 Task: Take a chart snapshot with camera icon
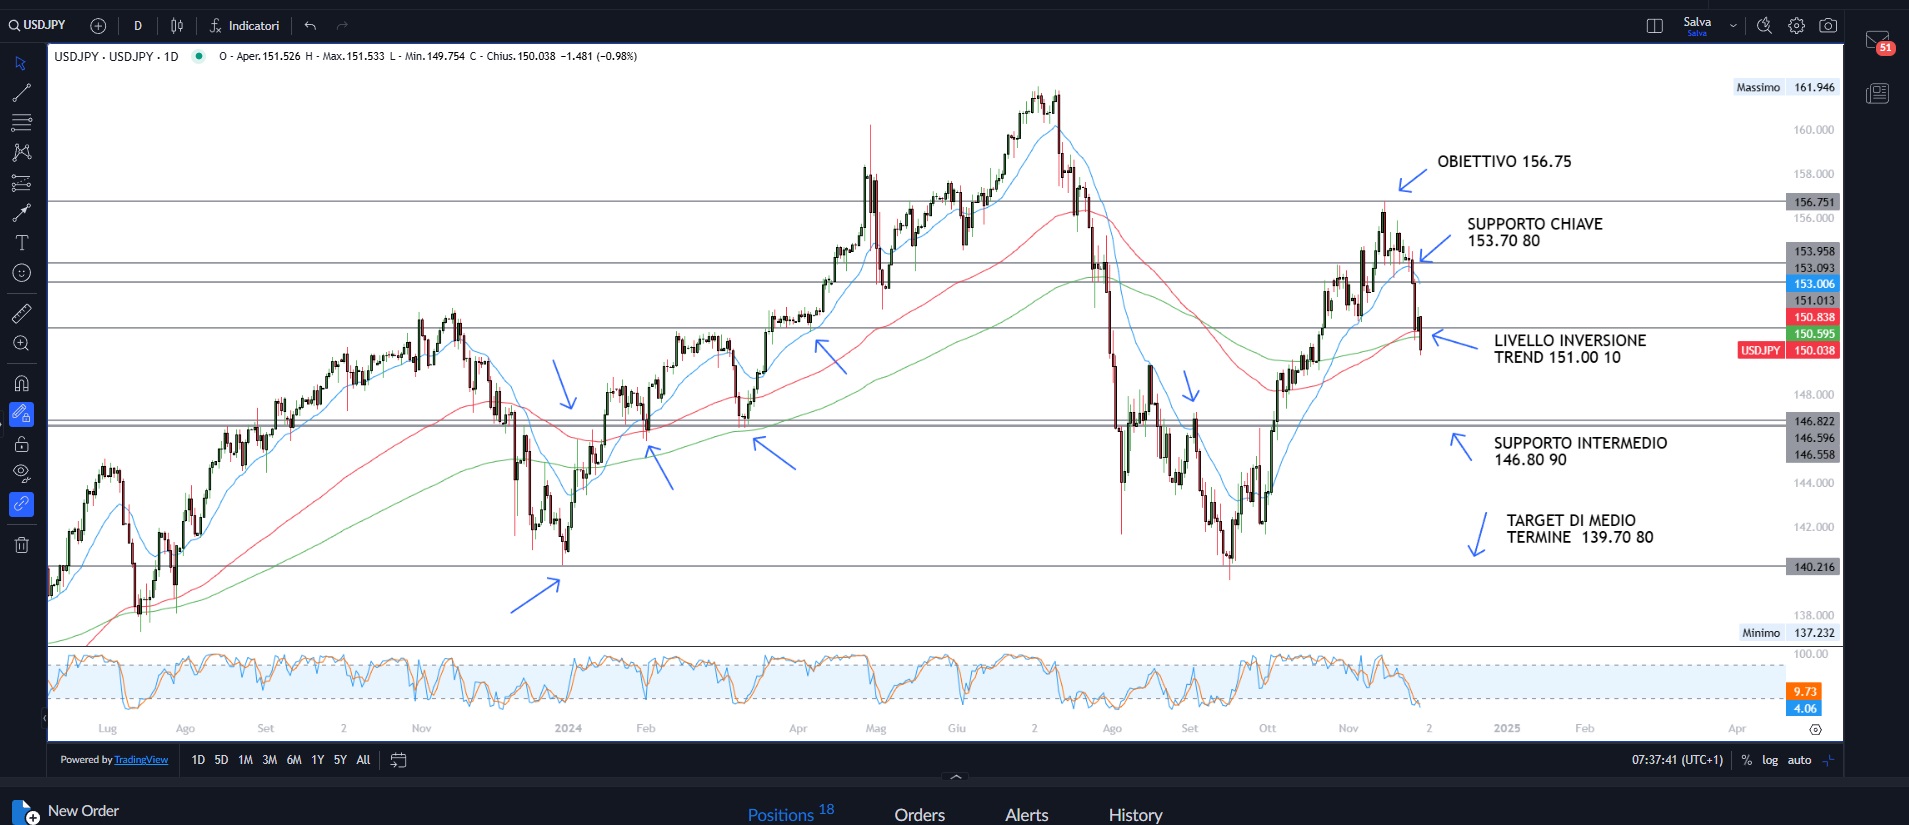(x=1828, y=26)
